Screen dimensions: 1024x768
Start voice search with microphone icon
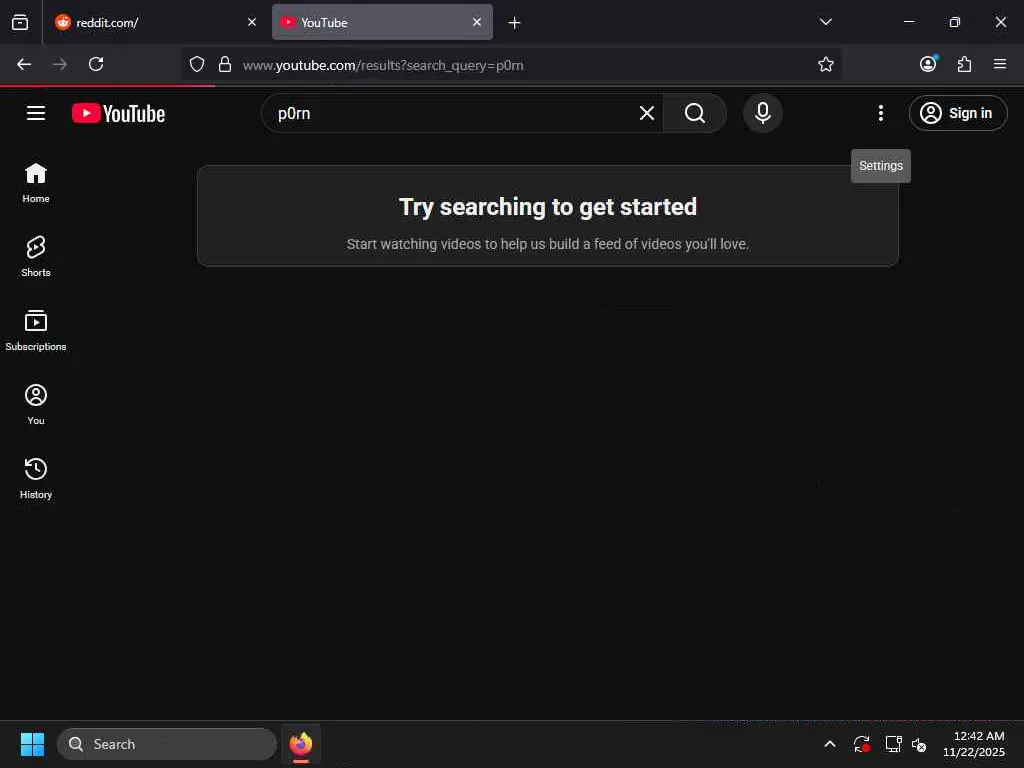[x=762, y=113]
